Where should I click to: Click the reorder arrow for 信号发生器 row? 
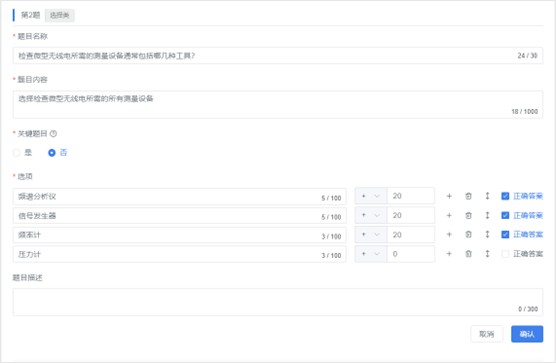pos(487,215)
